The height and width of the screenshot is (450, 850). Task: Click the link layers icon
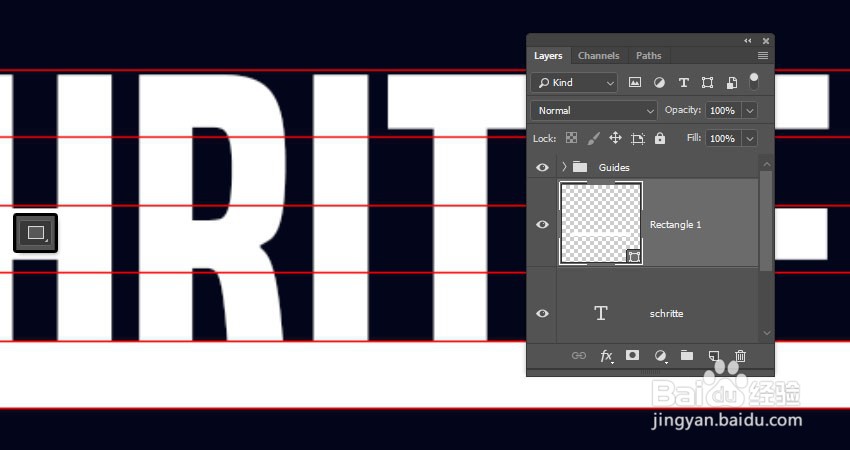pos(578,356)
